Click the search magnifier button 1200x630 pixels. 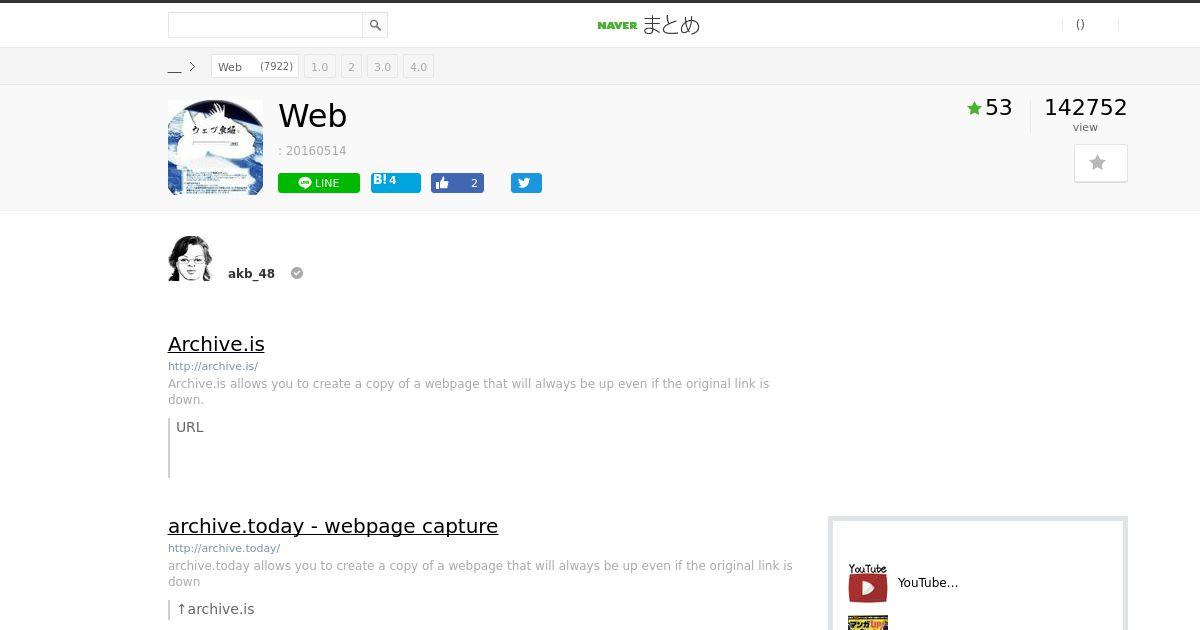coord(375,25)
